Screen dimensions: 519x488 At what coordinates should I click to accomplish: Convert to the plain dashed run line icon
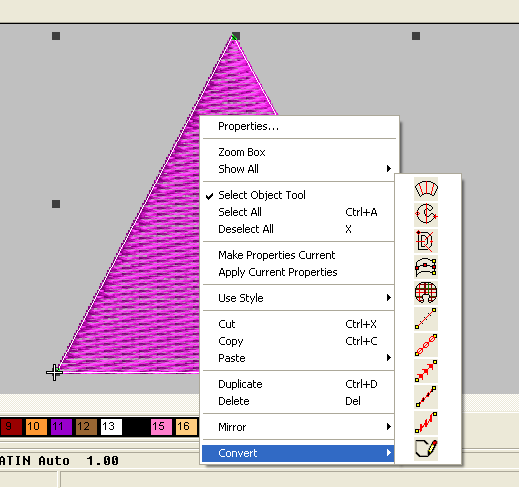(426, 319)
